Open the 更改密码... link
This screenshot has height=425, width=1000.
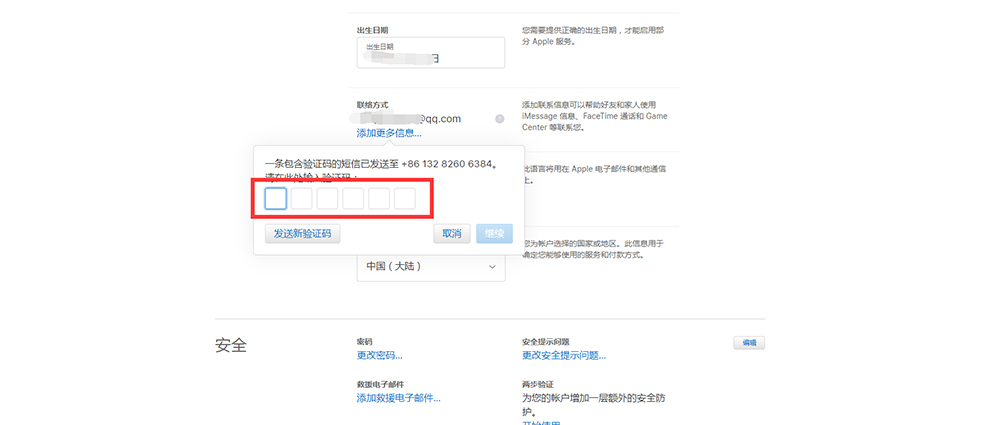[379, 355]
